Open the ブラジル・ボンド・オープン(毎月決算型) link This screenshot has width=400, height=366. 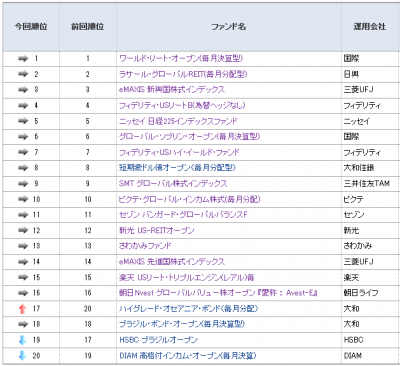click(x=182, y=324)
